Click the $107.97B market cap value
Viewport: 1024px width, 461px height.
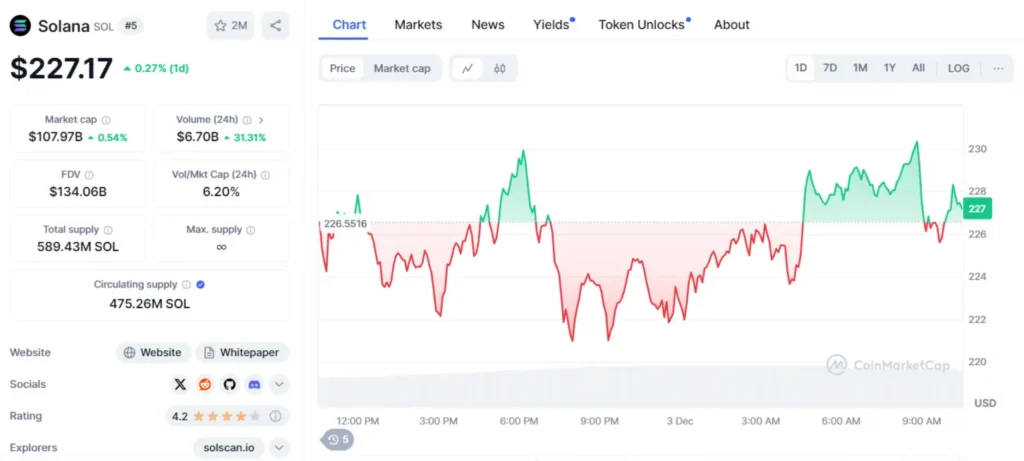tap(56, 137)
